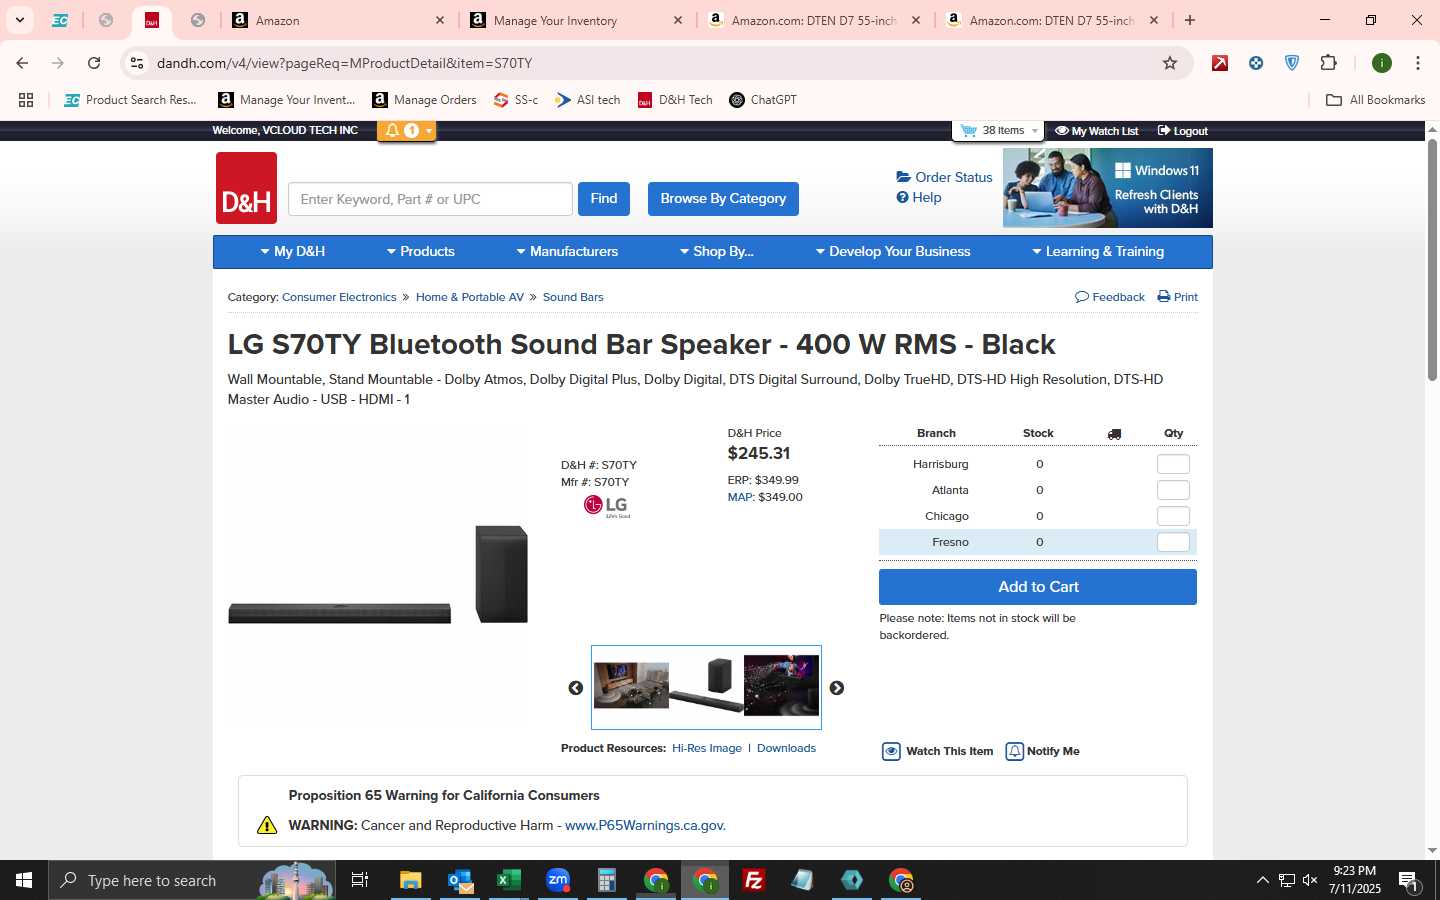Expand the Products menu
The image size is (1440, 900).
pyautogui.click(x=421, y=252)
